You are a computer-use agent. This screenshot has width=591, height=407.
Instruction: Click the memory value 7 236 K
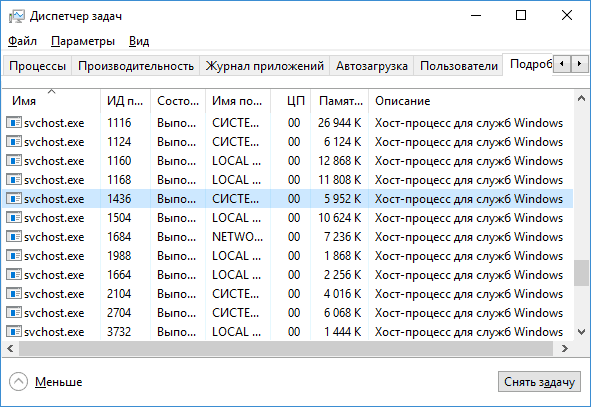click(342, 237)
